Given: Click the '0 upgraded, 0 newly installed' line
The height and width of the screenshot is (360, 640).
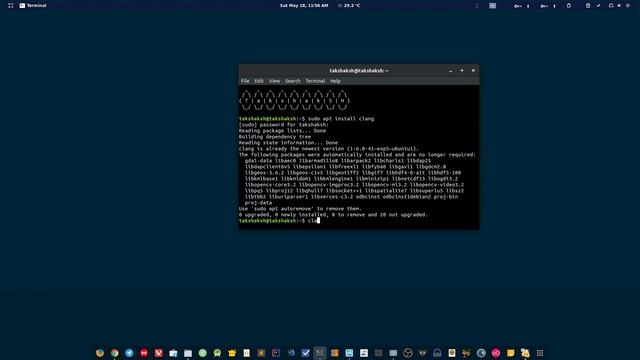Looking at the screenshot, I should (333, 215).
